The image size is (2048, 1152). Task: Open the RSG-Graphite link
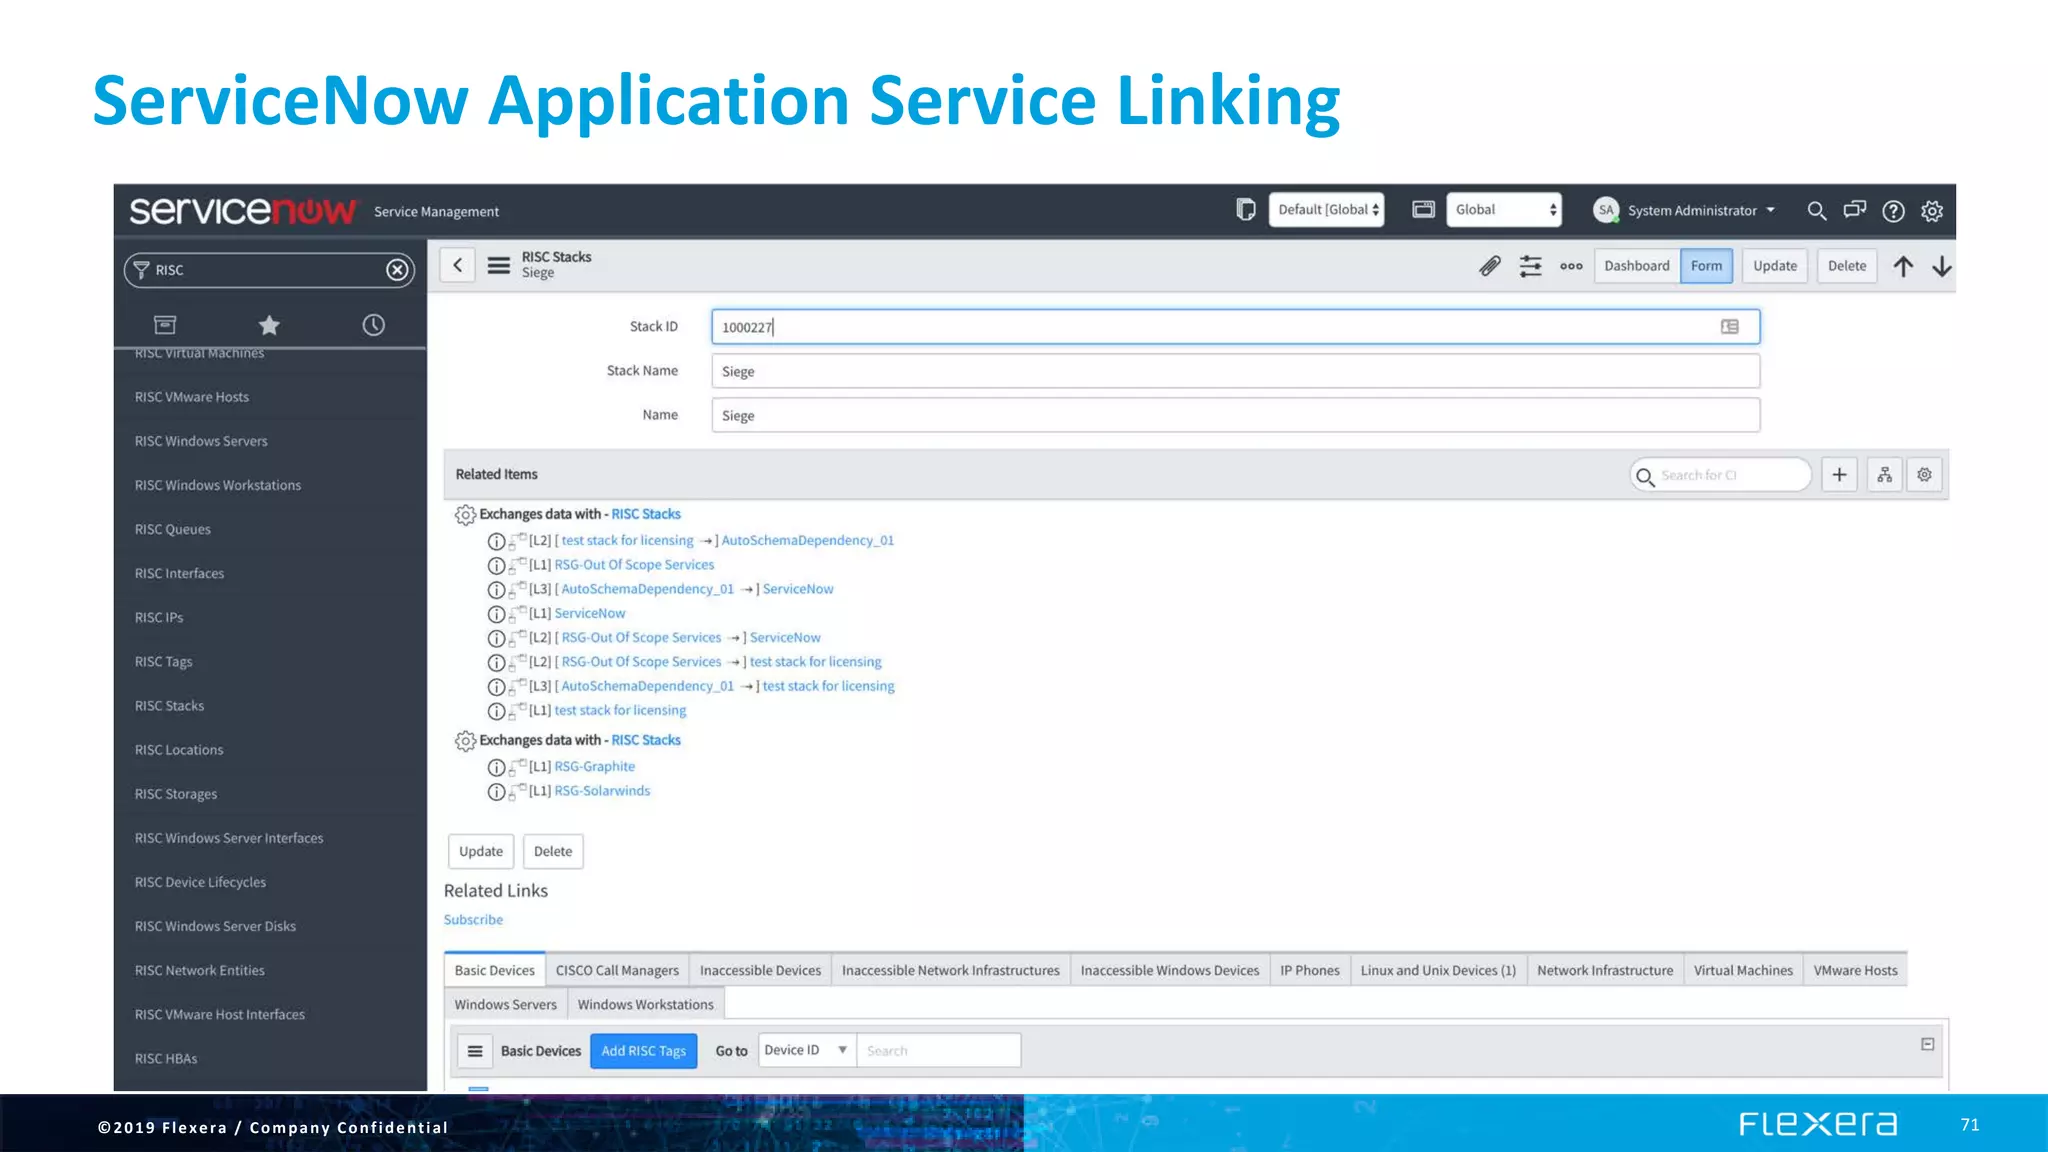pos(595,766)
